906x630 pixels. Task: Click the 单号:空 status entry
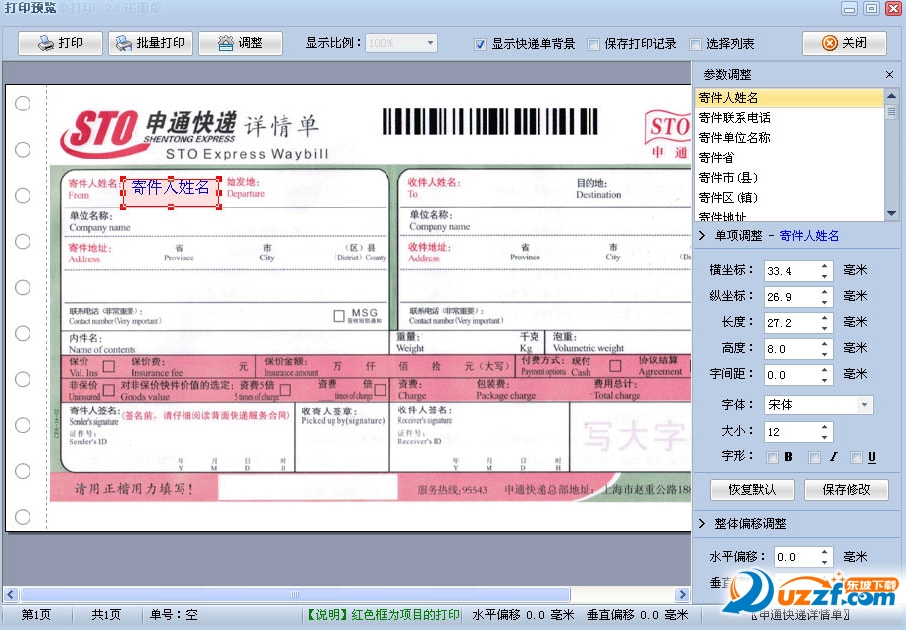tap(174, 614)
